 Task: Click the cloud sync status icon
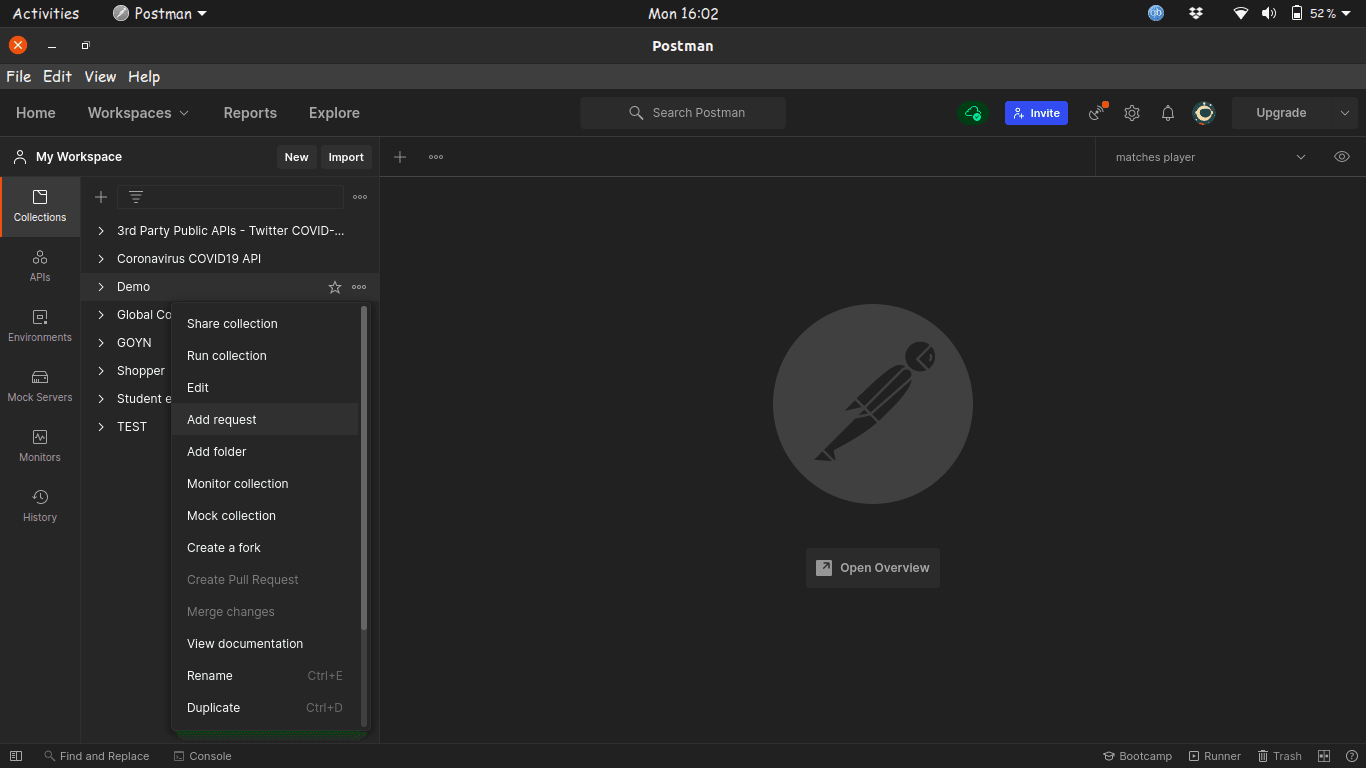(973, 113)
